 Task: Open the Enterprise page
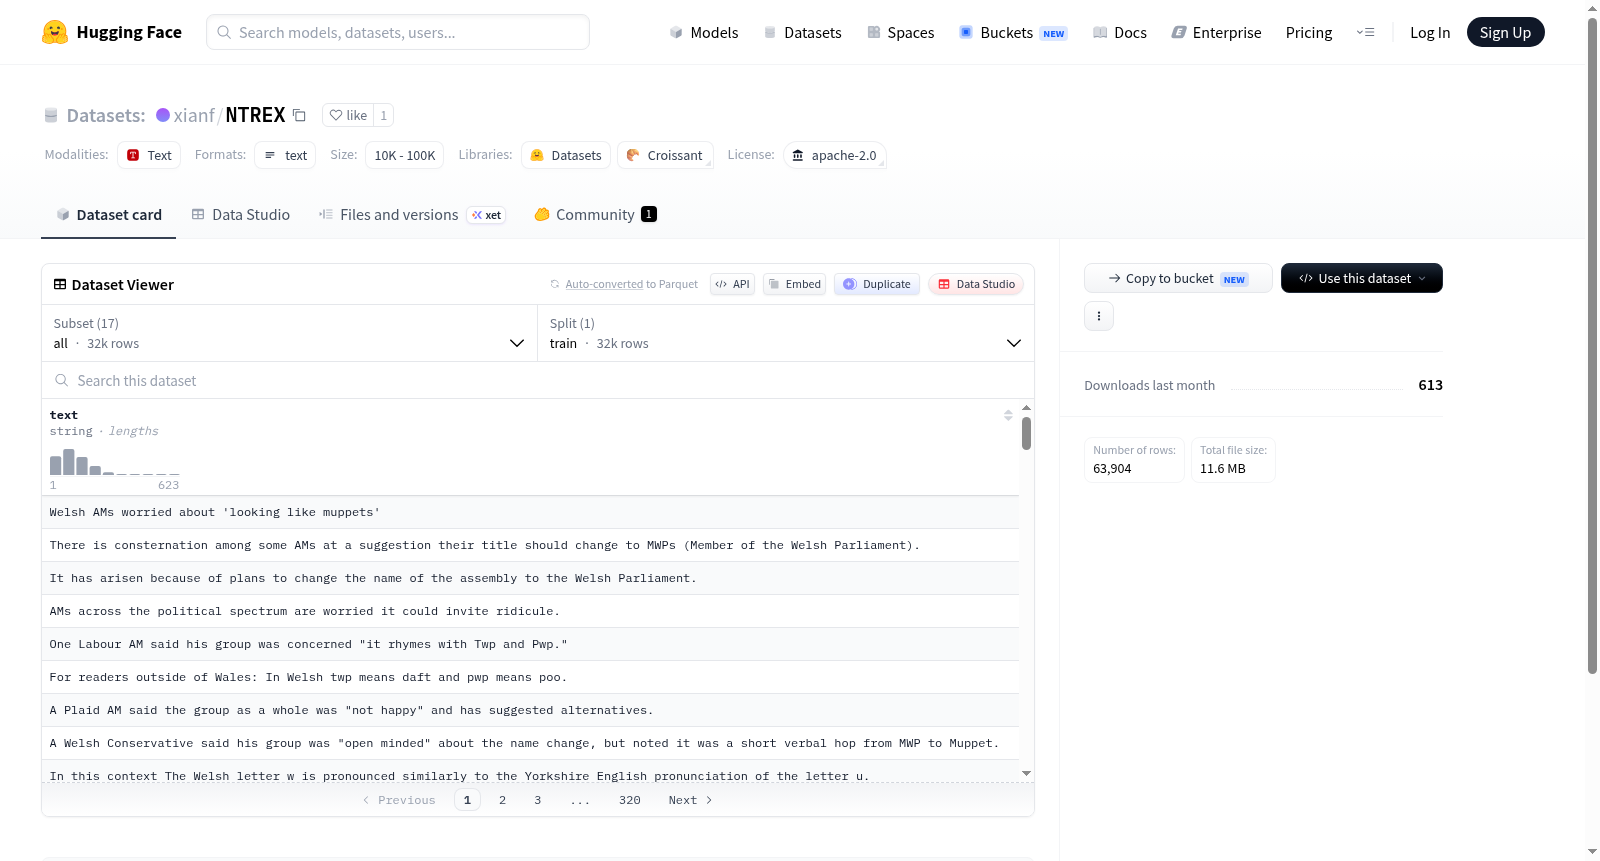[x=1216, y=32]
